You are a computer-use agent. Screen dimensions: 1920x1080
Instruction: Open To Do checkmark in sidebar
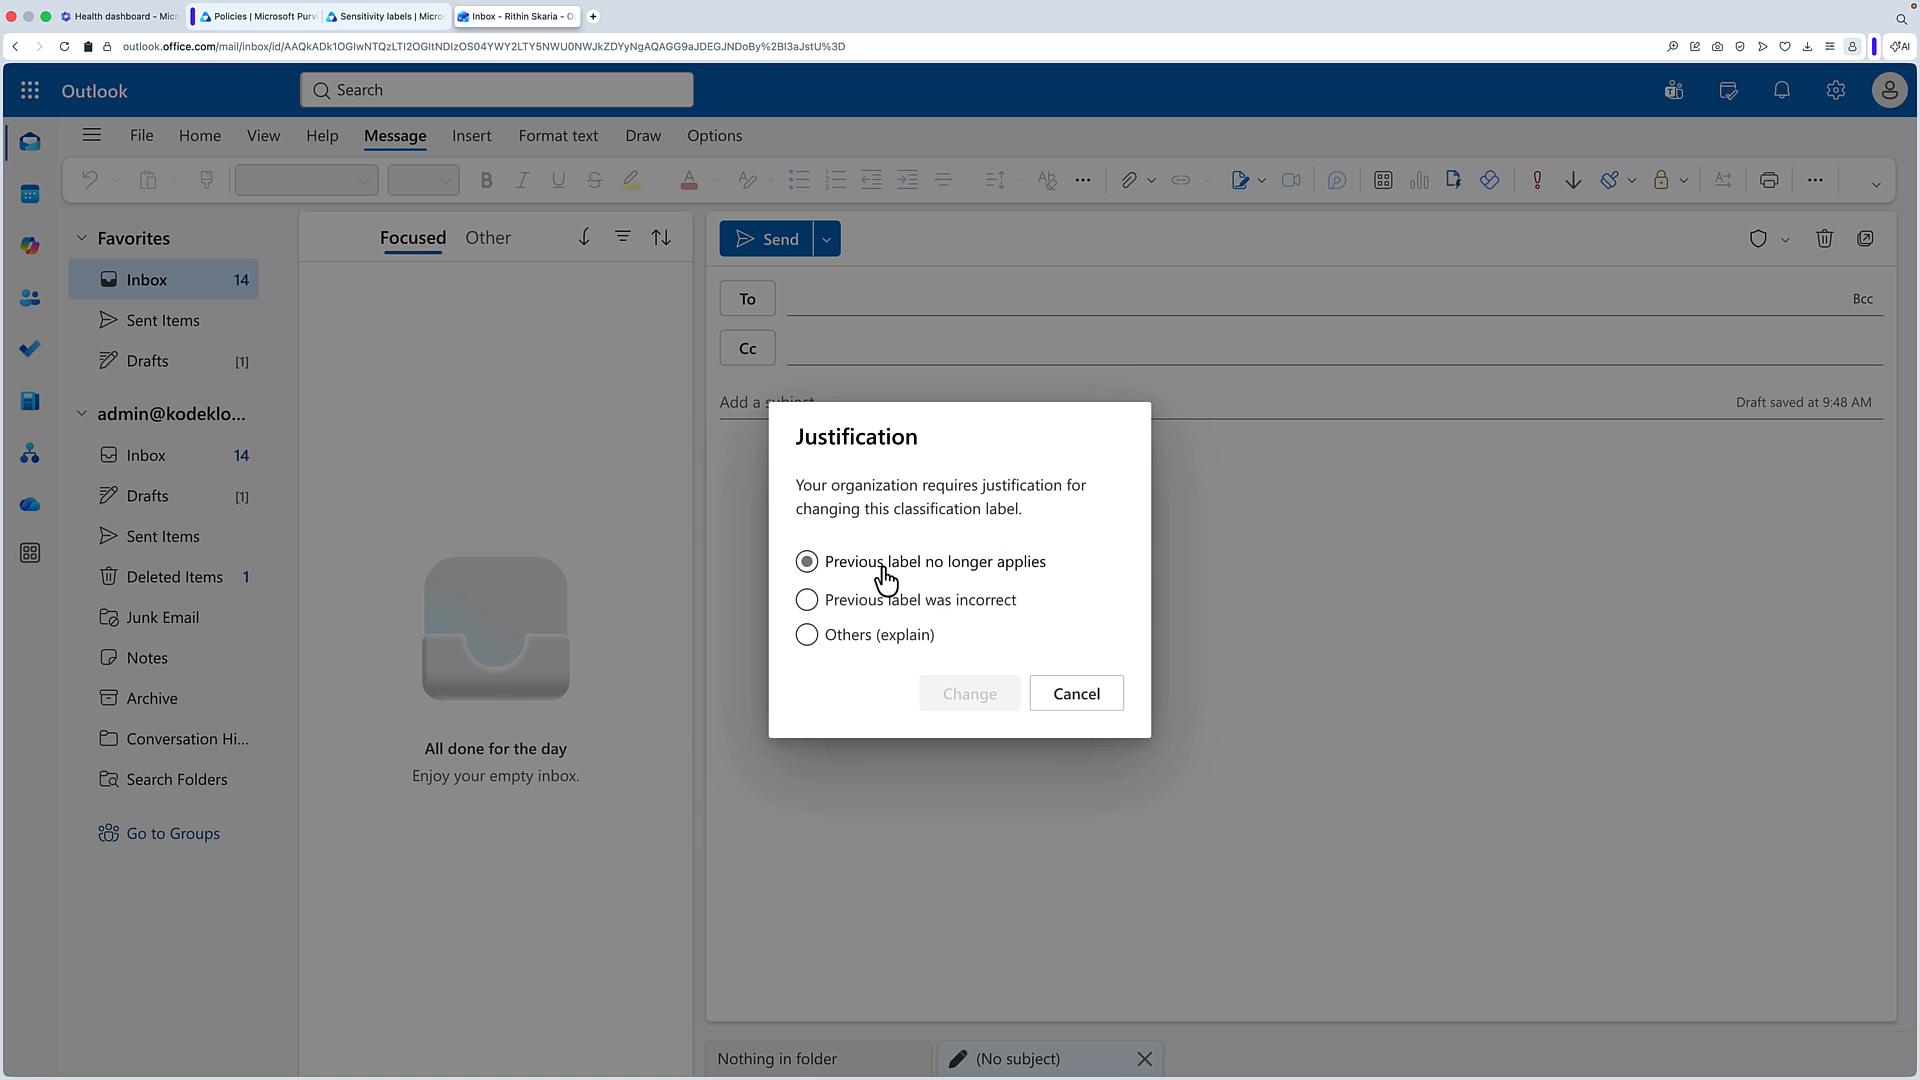pos(30,349)
